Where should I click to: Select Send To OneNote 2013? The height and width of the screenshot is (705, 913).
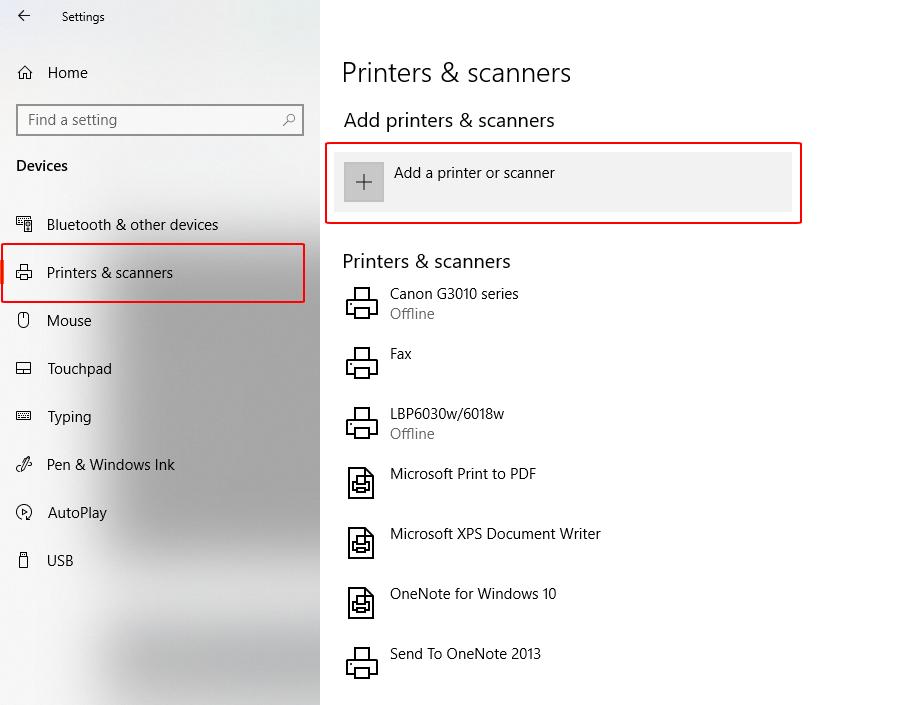(465, 654)
